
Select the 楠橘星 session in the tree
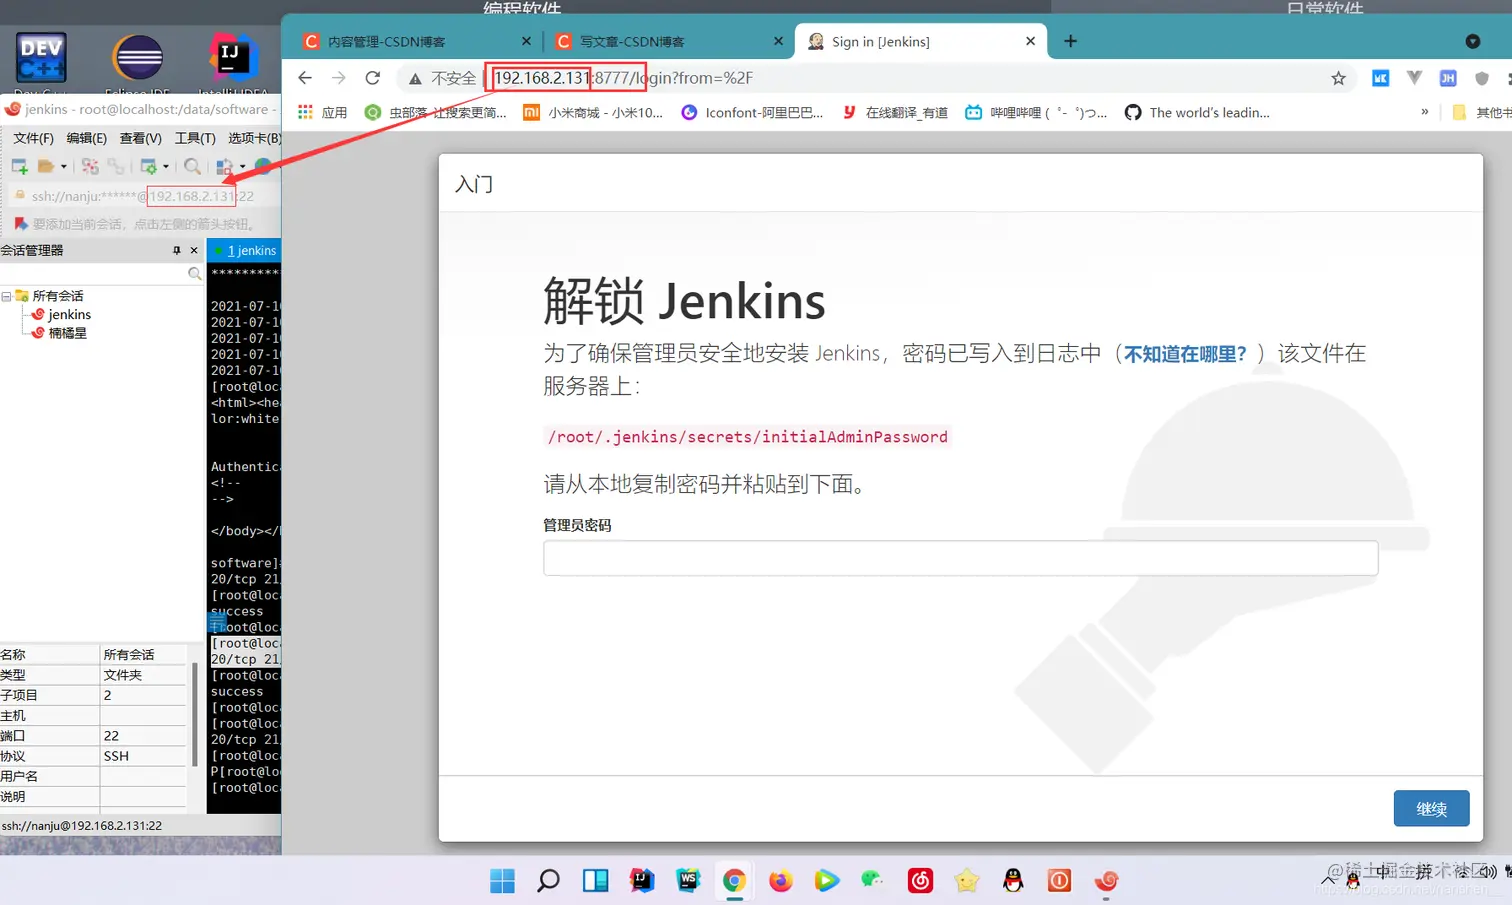click(x=68, y=332)
